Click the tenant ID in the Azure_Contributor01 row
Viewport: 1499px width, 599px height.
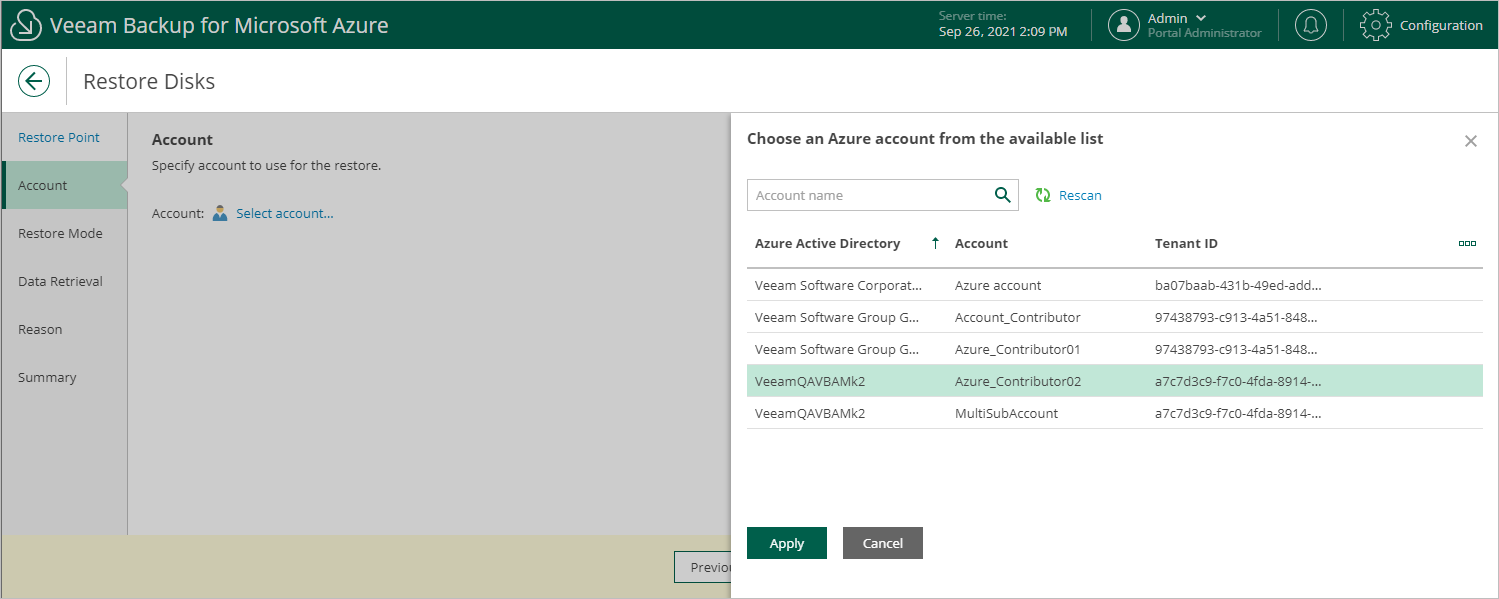tap(1236, 349)
